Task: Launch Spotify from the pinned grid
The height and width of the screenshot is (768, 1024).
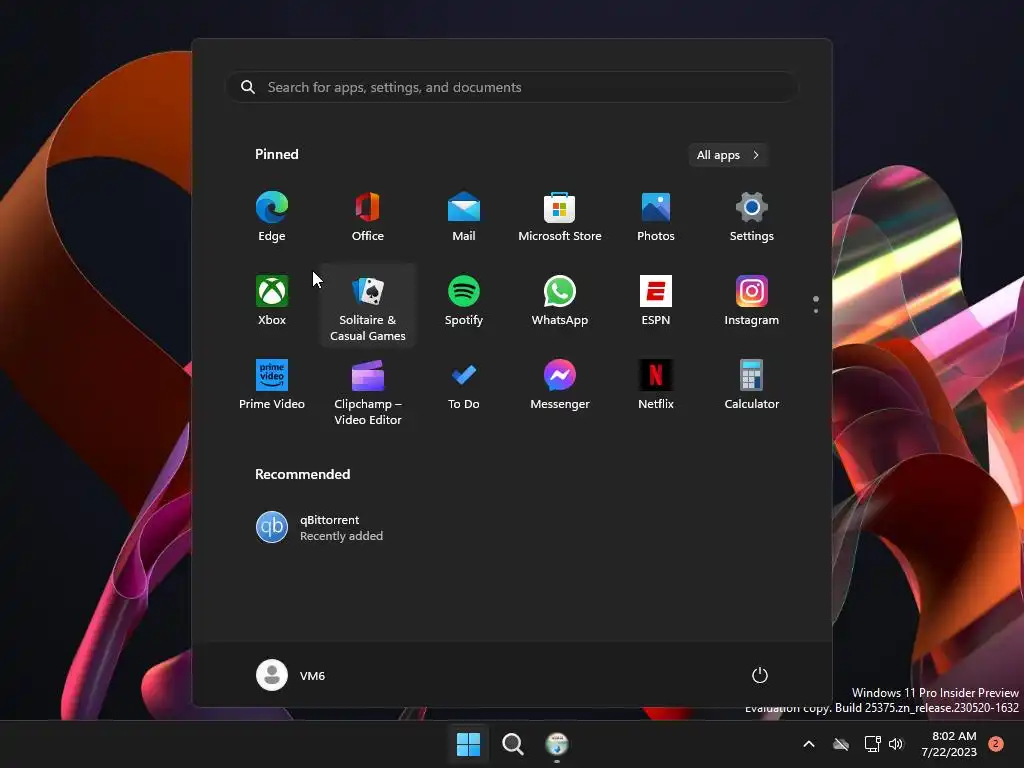Action: tap(464, 301)
